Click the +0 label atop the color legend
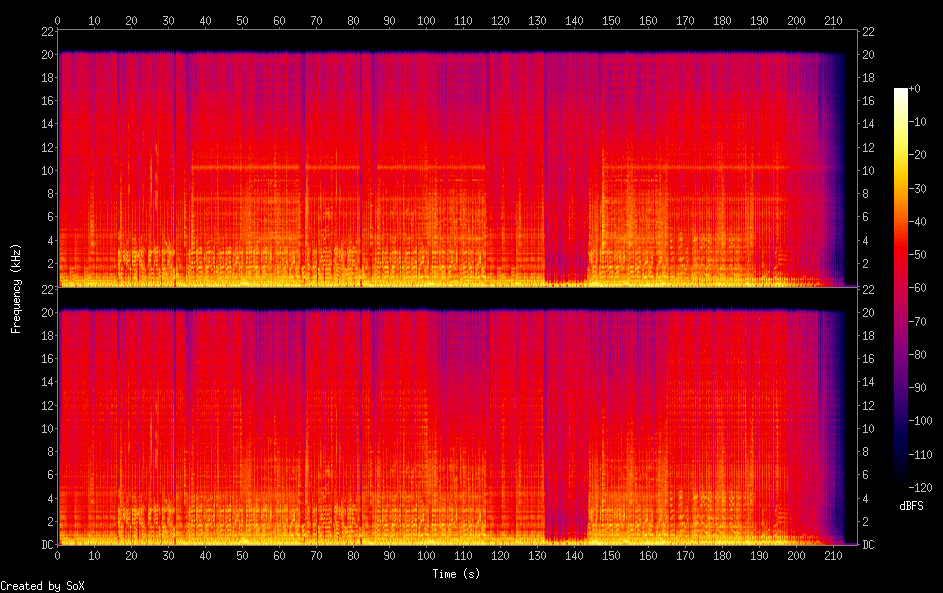943x593 pixels. click(914, 89)
